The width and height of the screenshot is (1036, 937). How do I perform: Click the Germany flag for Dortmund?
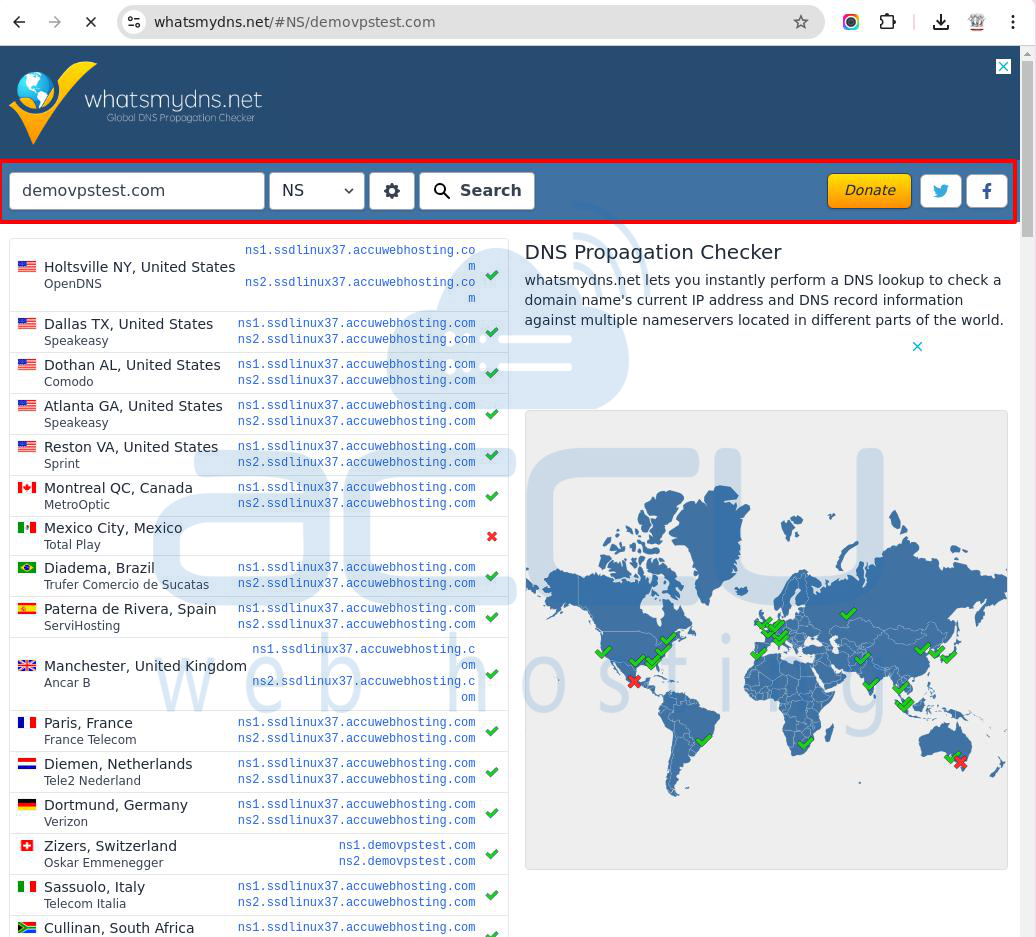pos(27,804)
